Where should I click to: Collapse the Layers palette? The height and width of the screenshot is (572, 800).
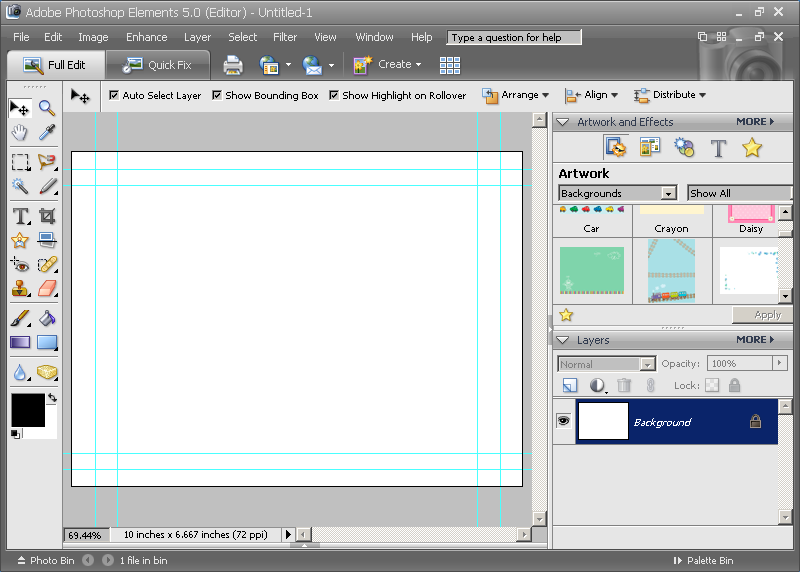pyautogui.click(x=563, y=340)
